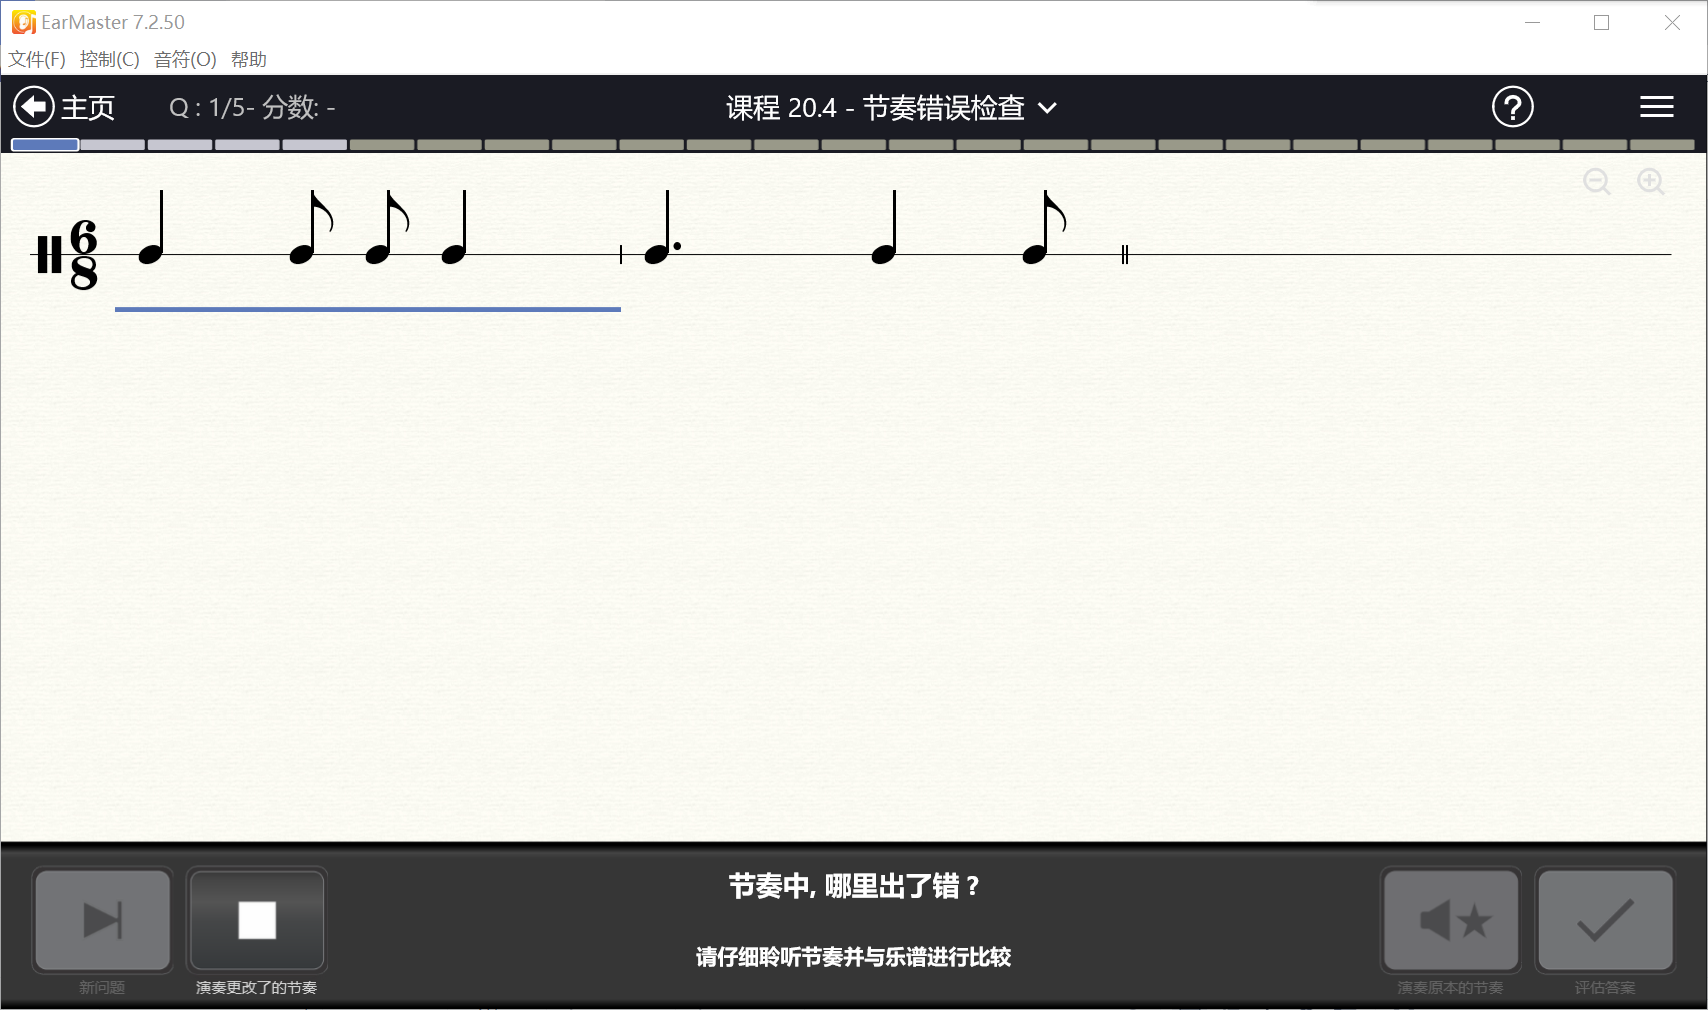1708x1010 pixels.
Task: Open the hamburger menu icon
Action: click(x=1656, y=107)
